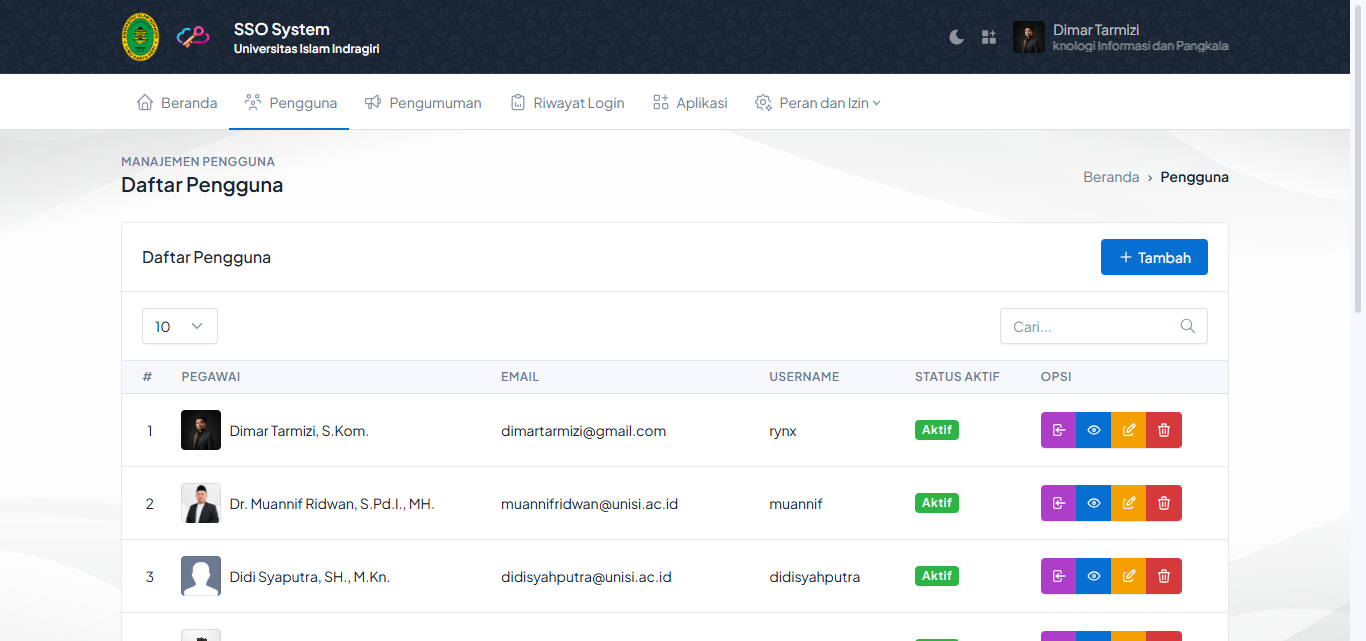Screen dimensions: 1366x641
Task: Switch to the Riwayat Login tab
Action: tap(567, 103)
